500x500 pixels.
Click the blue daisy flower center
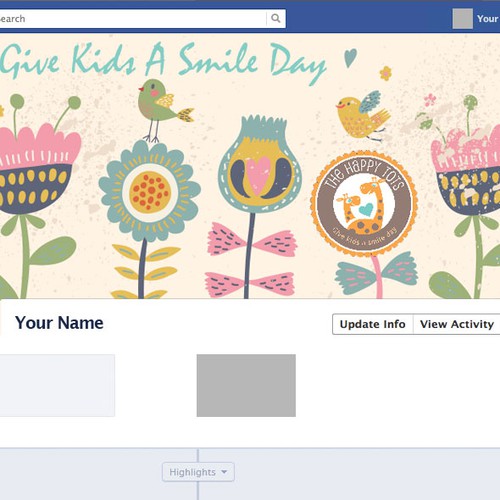point(150,192)
